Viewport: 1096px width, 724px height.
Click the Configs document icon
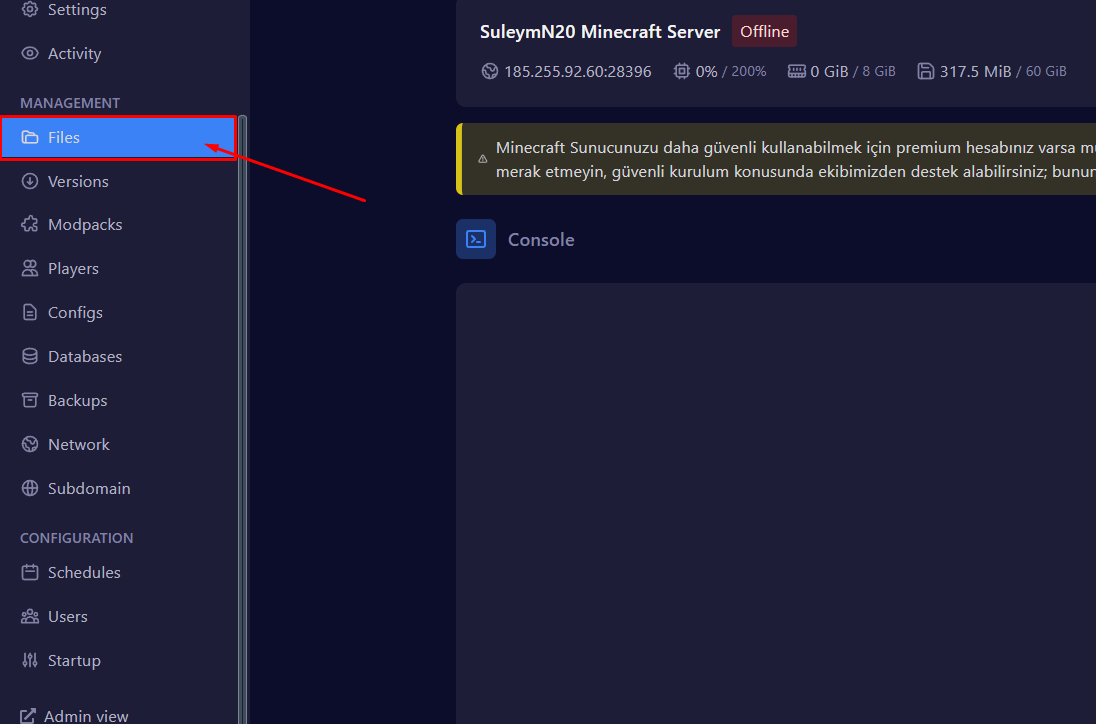click(x=29, y=312)
